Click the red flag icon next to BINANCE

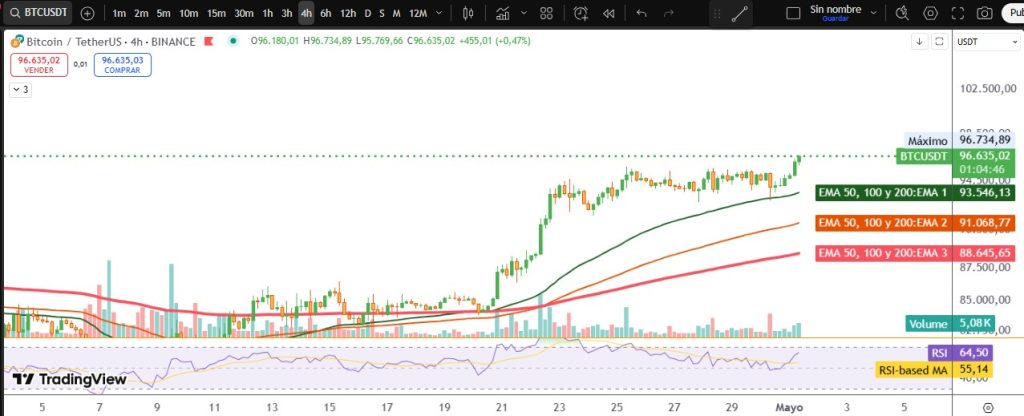pyautogui.click(x=209, y=41)
